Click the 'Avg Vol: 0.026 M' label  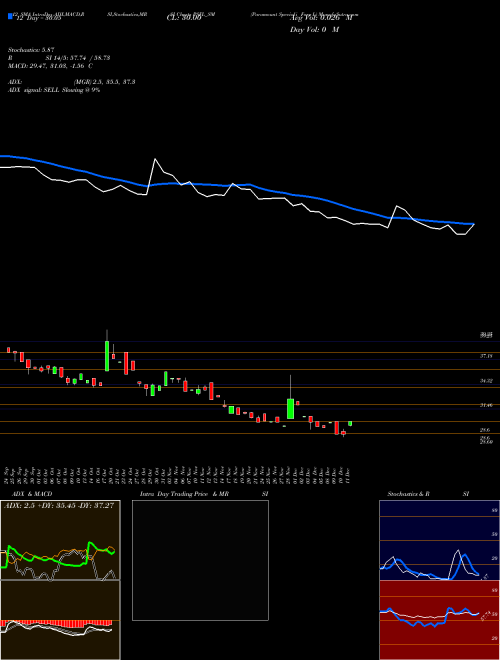tap(321, 18)
